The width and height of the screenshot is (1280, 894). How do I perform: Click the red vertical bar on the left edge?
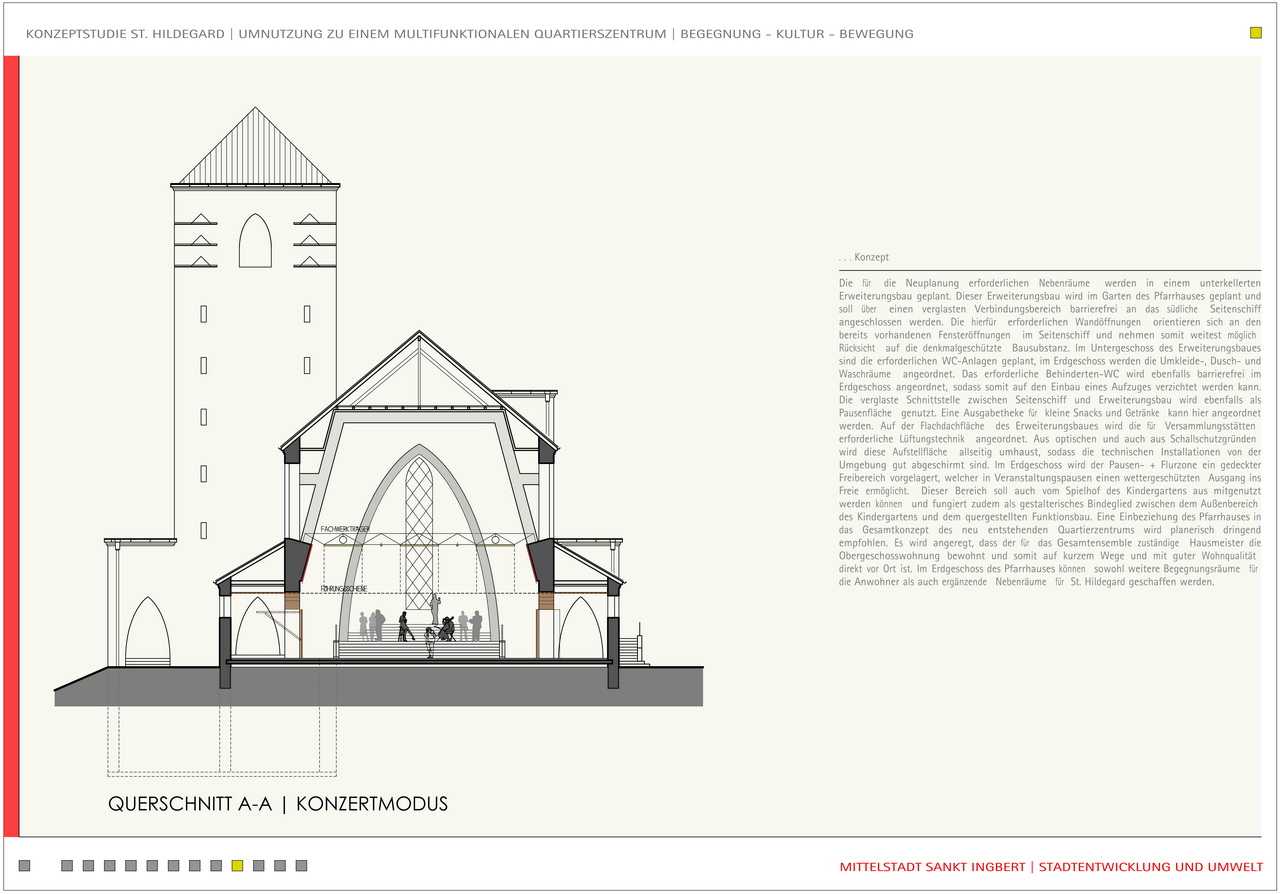(11, 446)
